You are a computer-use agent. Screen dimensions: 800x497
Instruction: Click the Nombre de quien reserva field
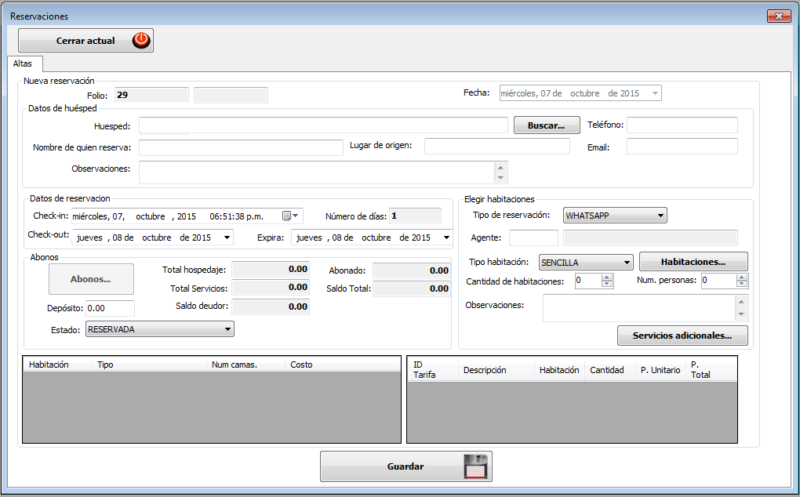(x=241, y=147)
